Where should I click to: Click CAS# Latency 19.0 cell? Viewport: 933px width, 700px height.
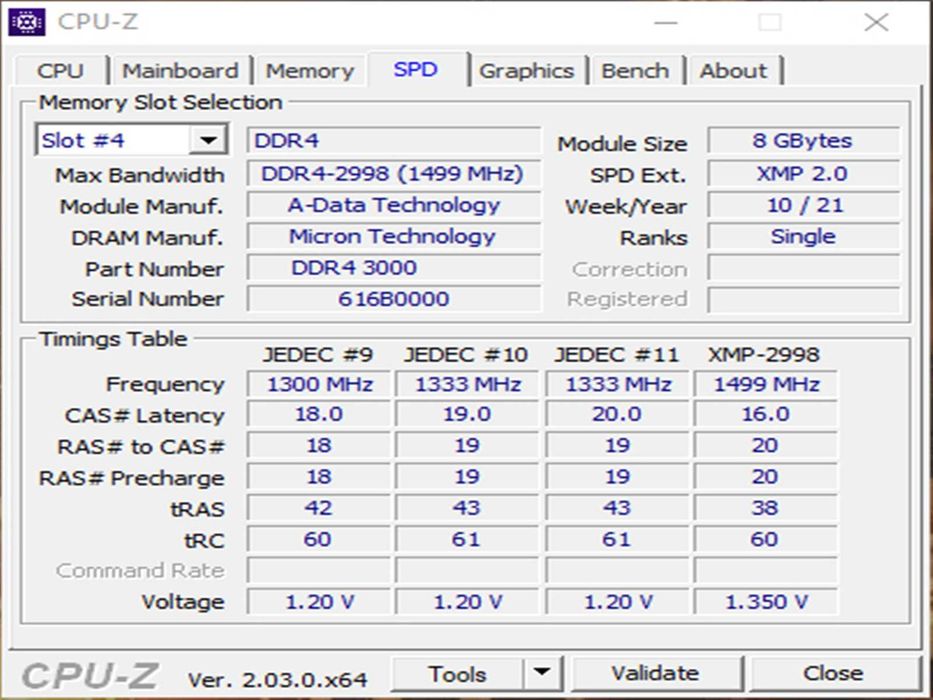click(x=467, y=414)
